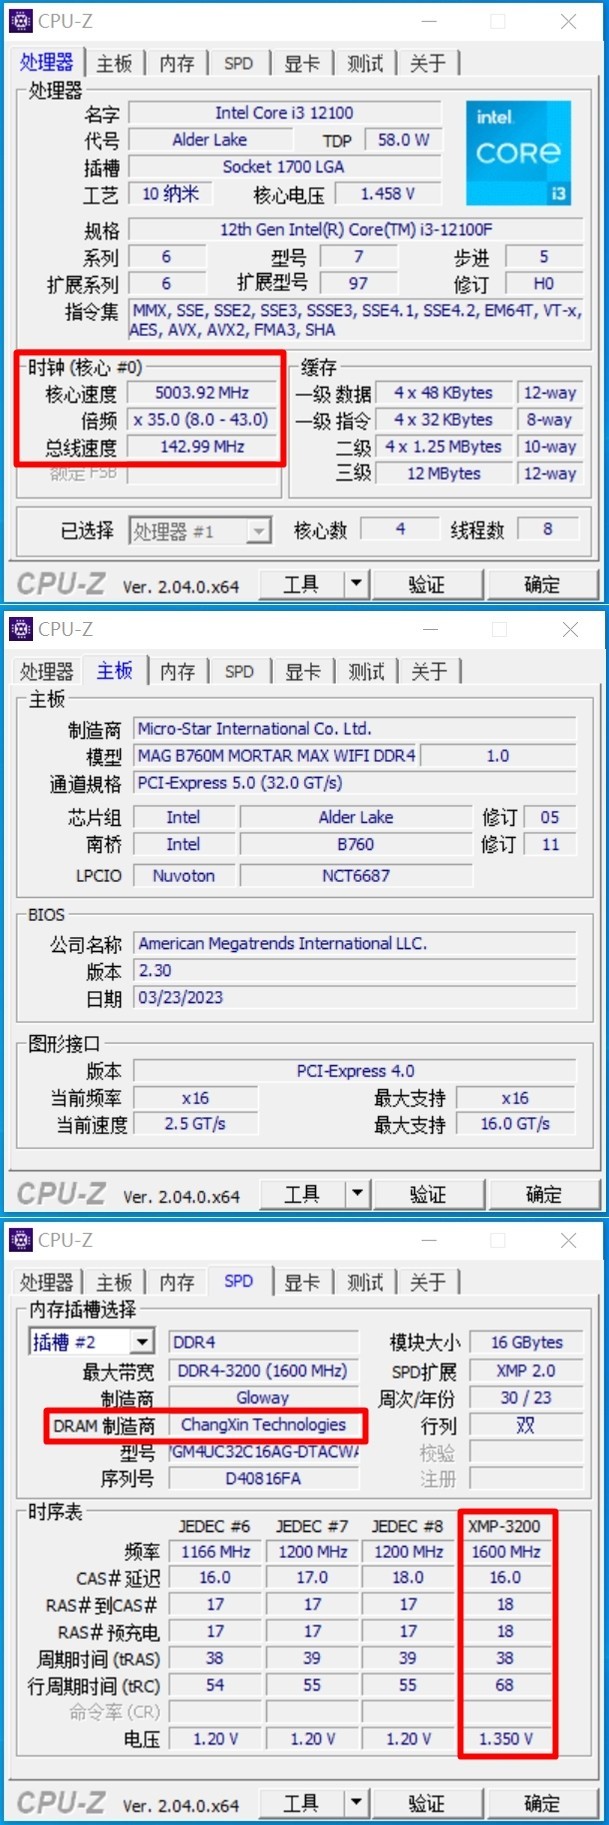Click 确定 button in SPD window

point(542,1803)
